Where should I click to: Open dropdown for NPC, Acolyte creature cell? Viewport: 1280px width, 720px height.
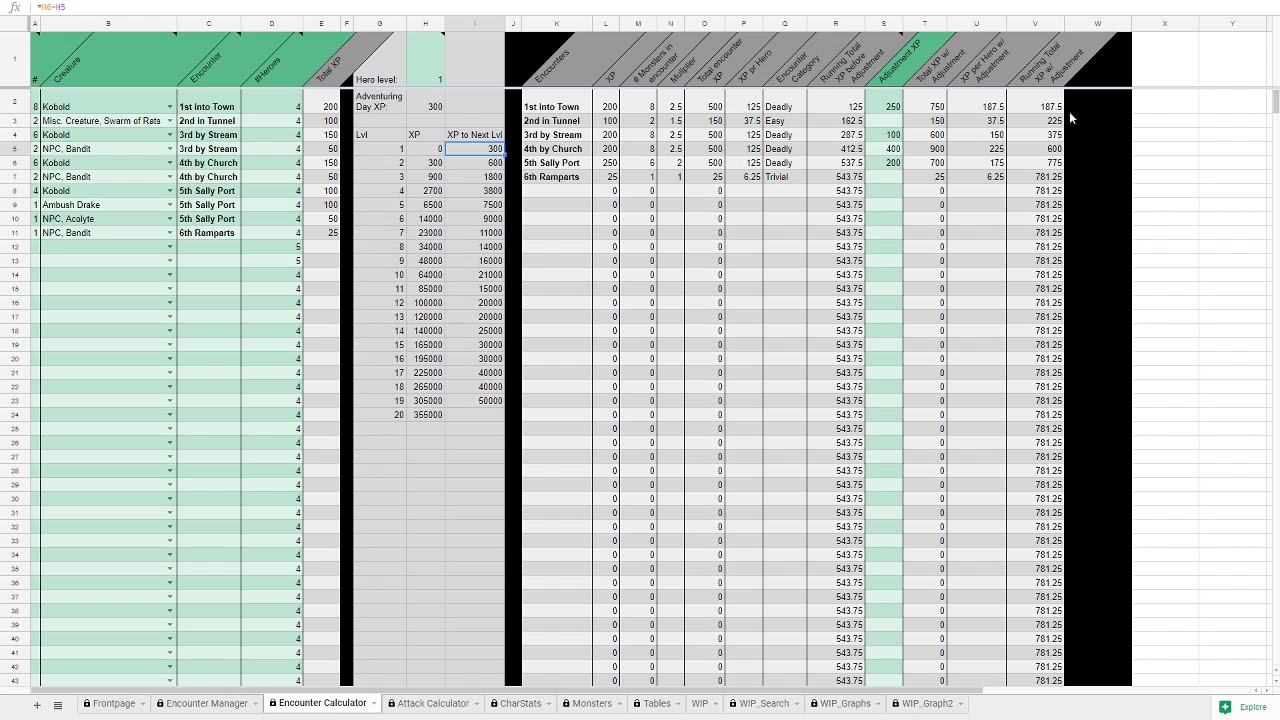click(169, 219)
